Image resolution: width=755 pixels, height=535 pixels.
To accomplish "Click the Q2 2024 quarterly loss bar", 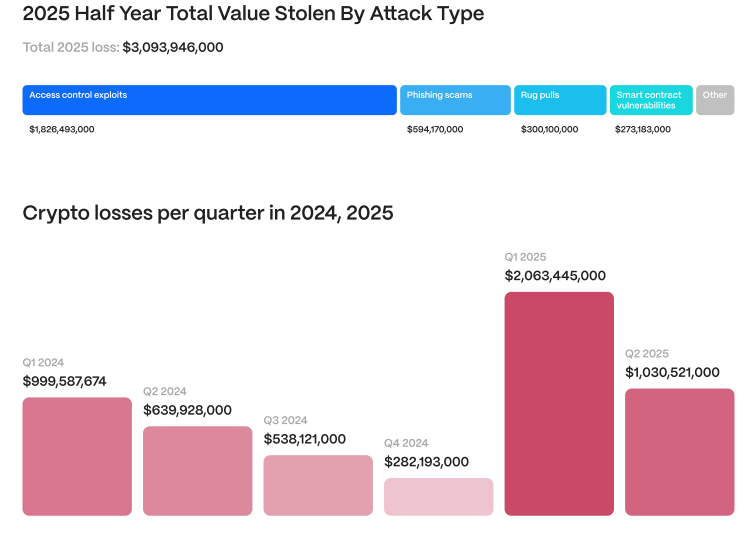I will coord(197,471).
